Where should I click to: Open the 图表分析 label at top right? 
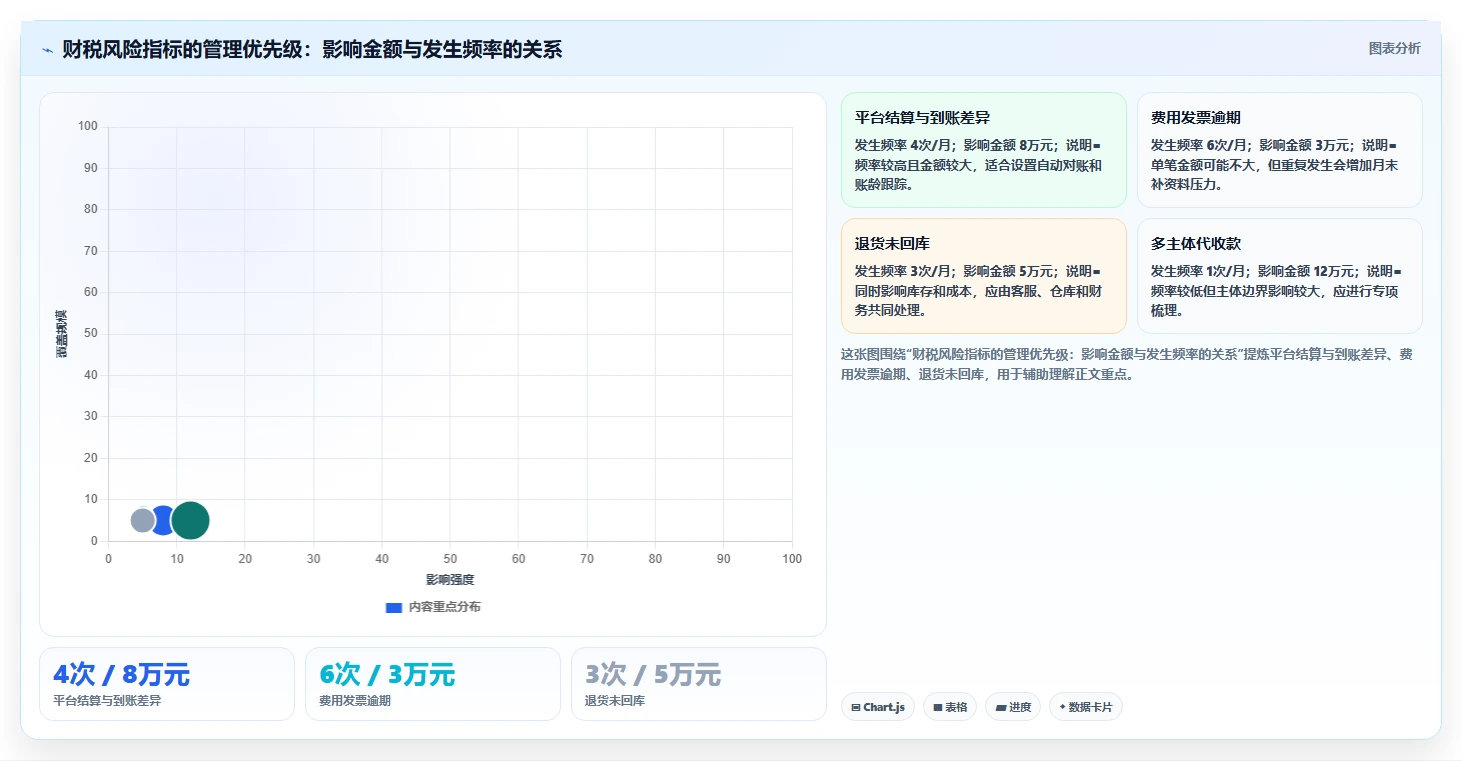tap(1394, 48)
